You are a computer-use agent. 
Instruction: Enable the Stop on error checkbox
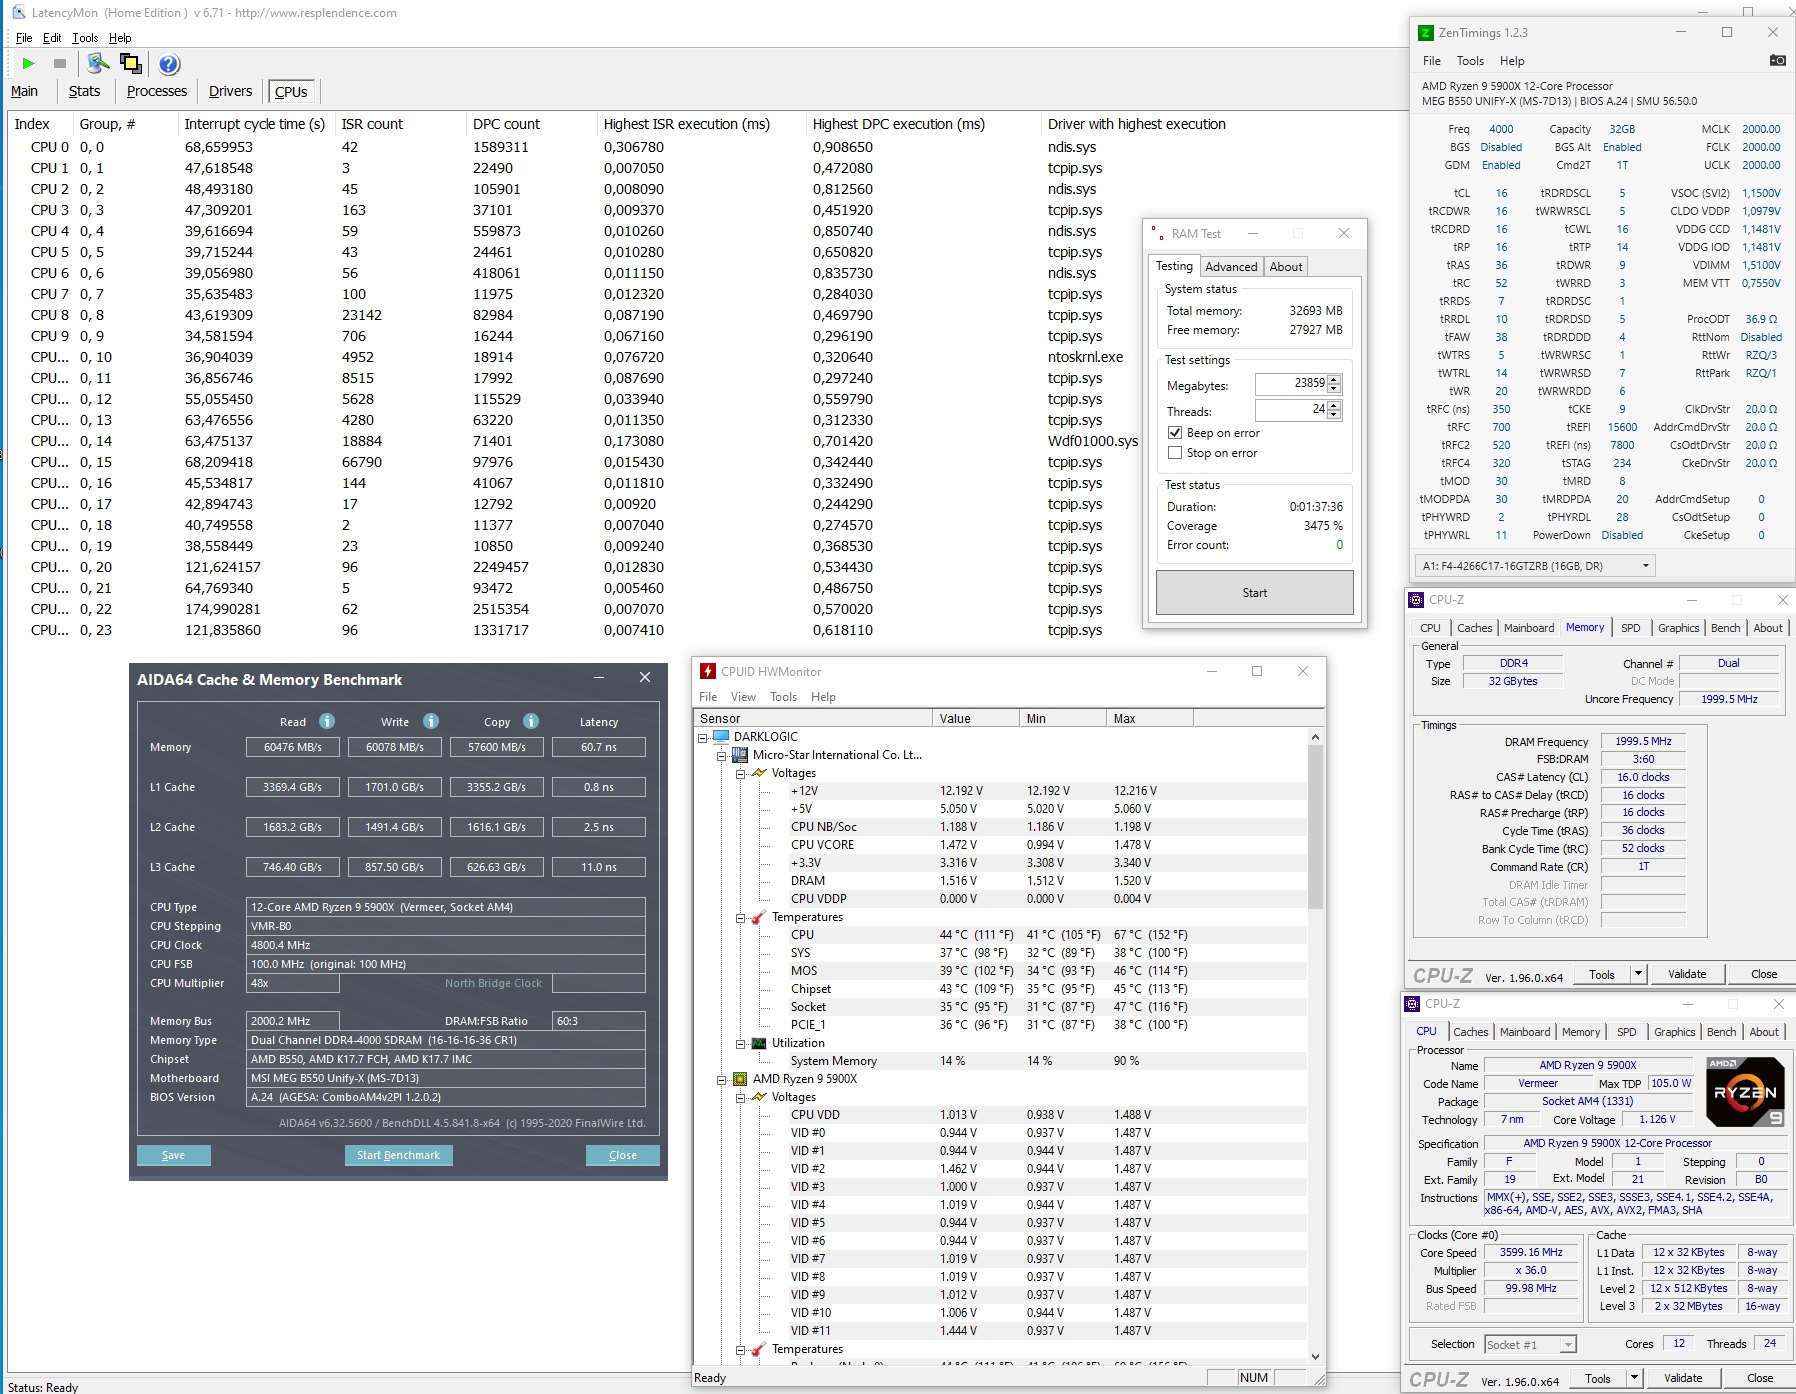tap(1175, 453)
